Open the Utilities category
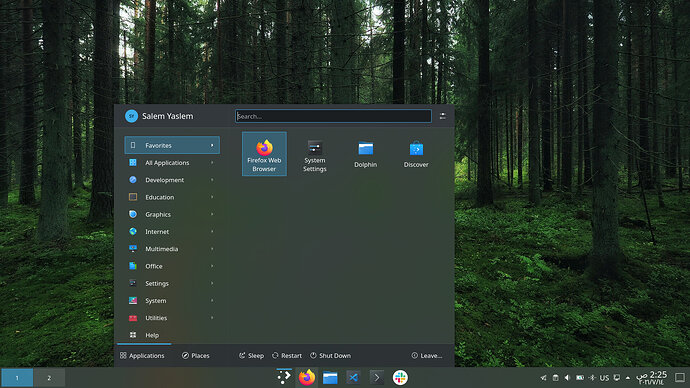690x388 pixels. (172, 318)
